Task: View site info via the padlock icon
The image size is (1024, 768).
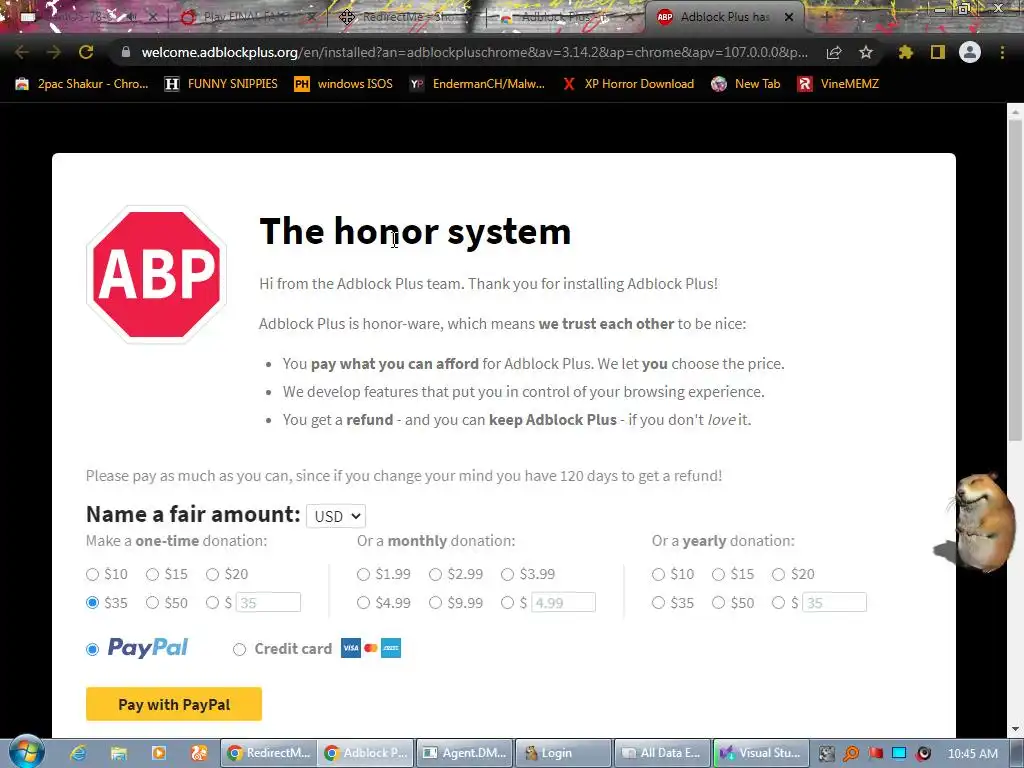Action: point(125,52)
